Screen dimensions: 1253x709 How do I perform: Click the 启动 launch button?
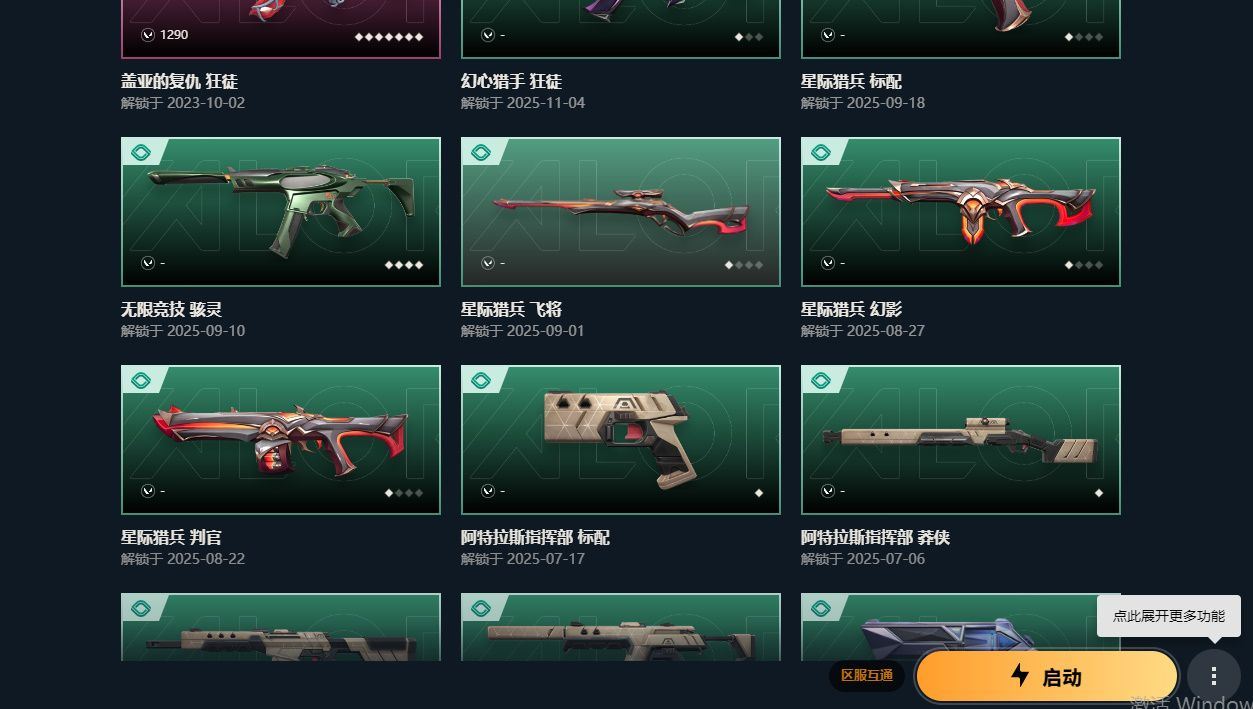(x=1047, y=676)
